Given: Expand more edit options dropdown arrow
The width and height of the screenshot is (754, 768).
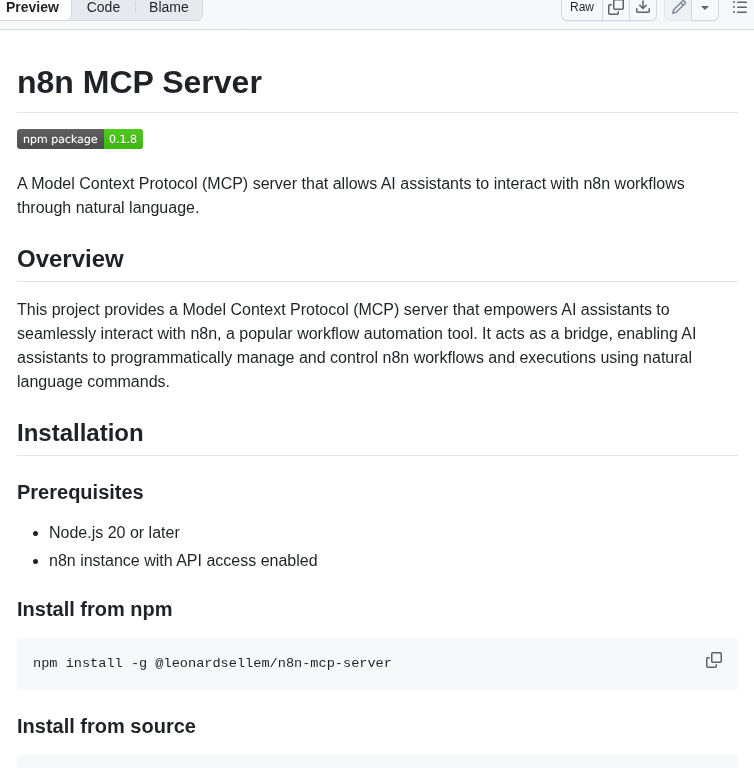Looking at the screenshot, I should click(x=705, y=7).
